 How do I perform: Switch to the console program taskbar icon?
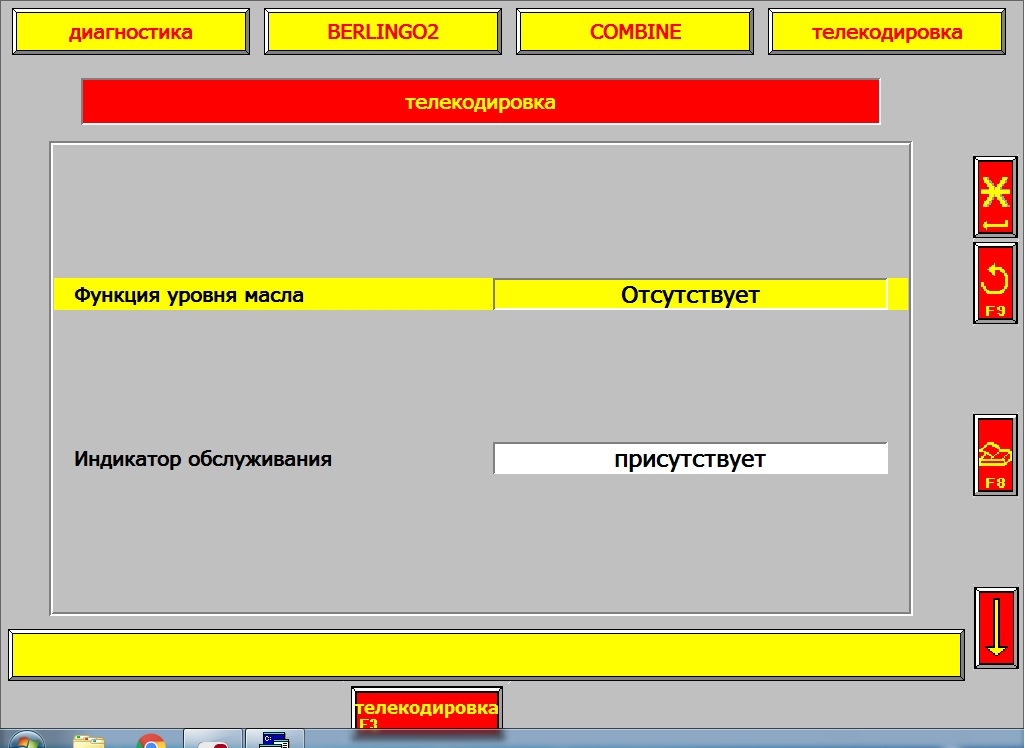coord(275,739)
